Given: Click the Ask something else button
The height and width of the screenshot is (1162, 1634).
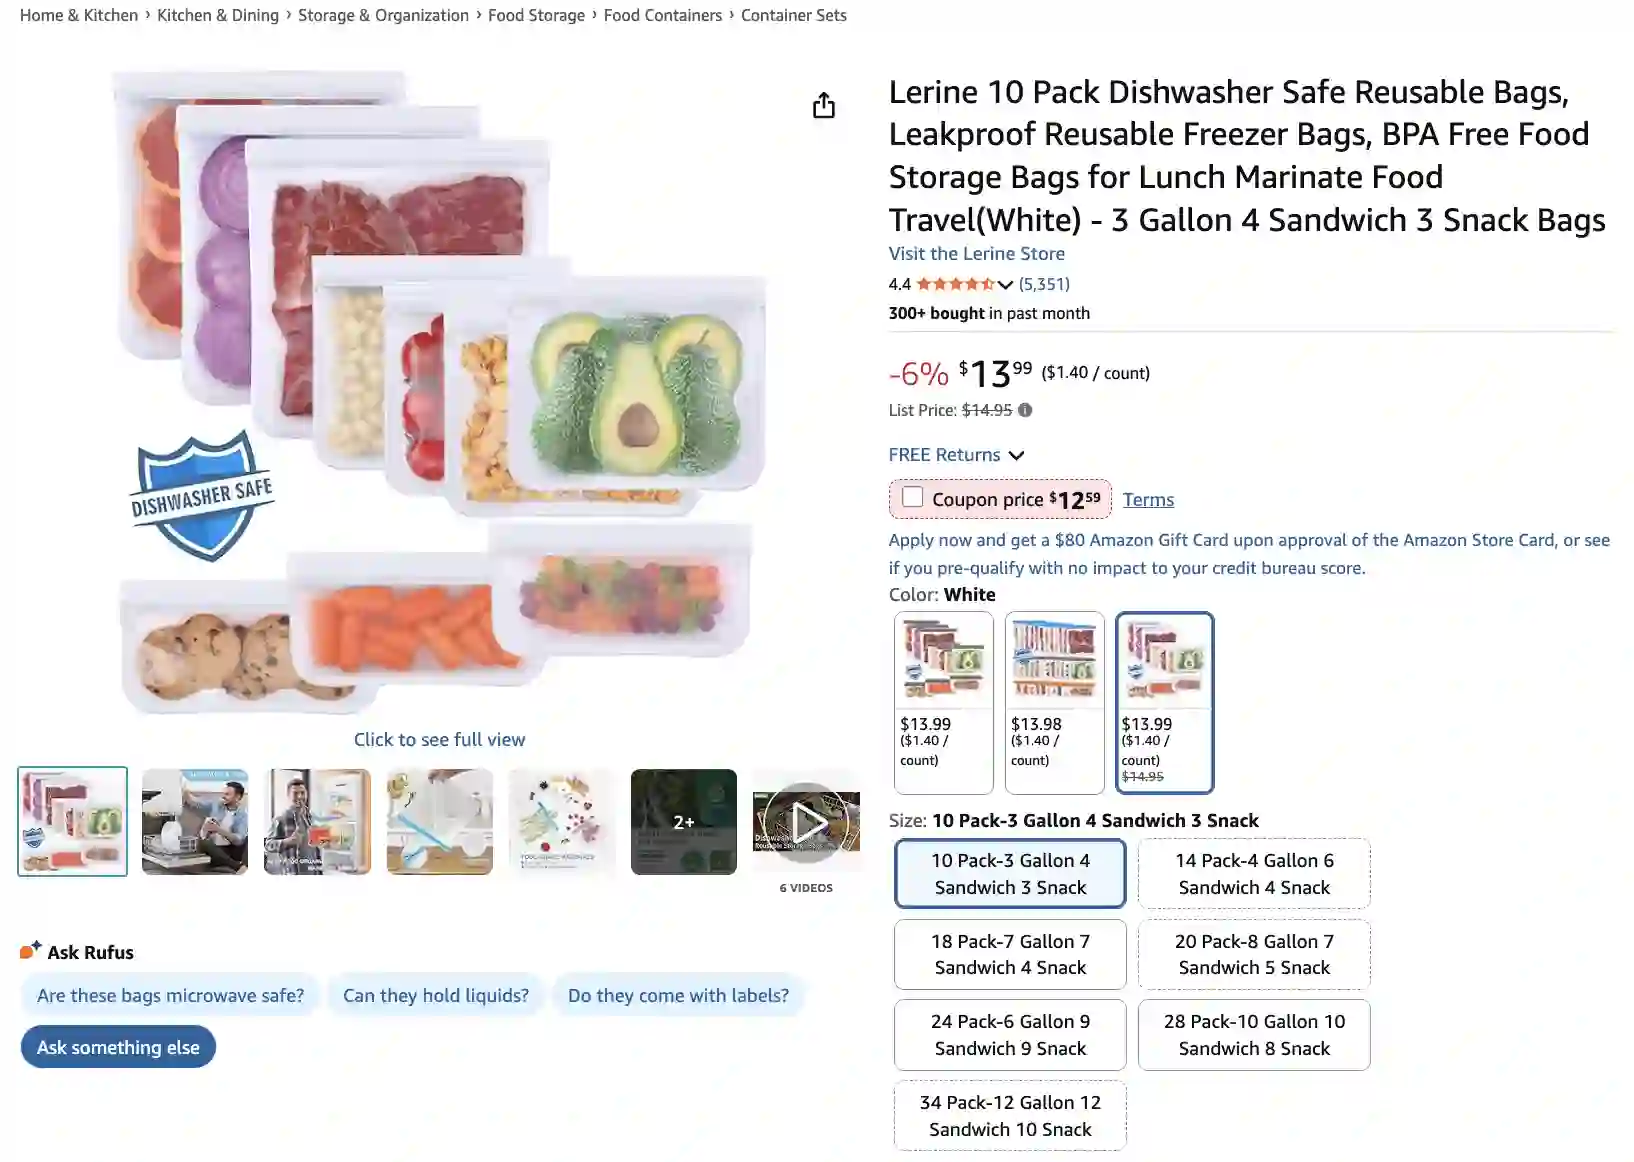Looking at the screenshot, I should pos(118,1047).
